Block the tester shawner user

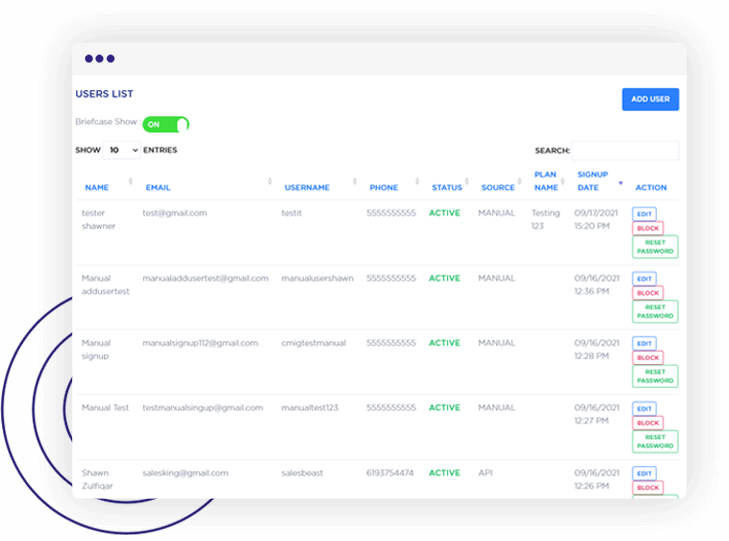648,228
